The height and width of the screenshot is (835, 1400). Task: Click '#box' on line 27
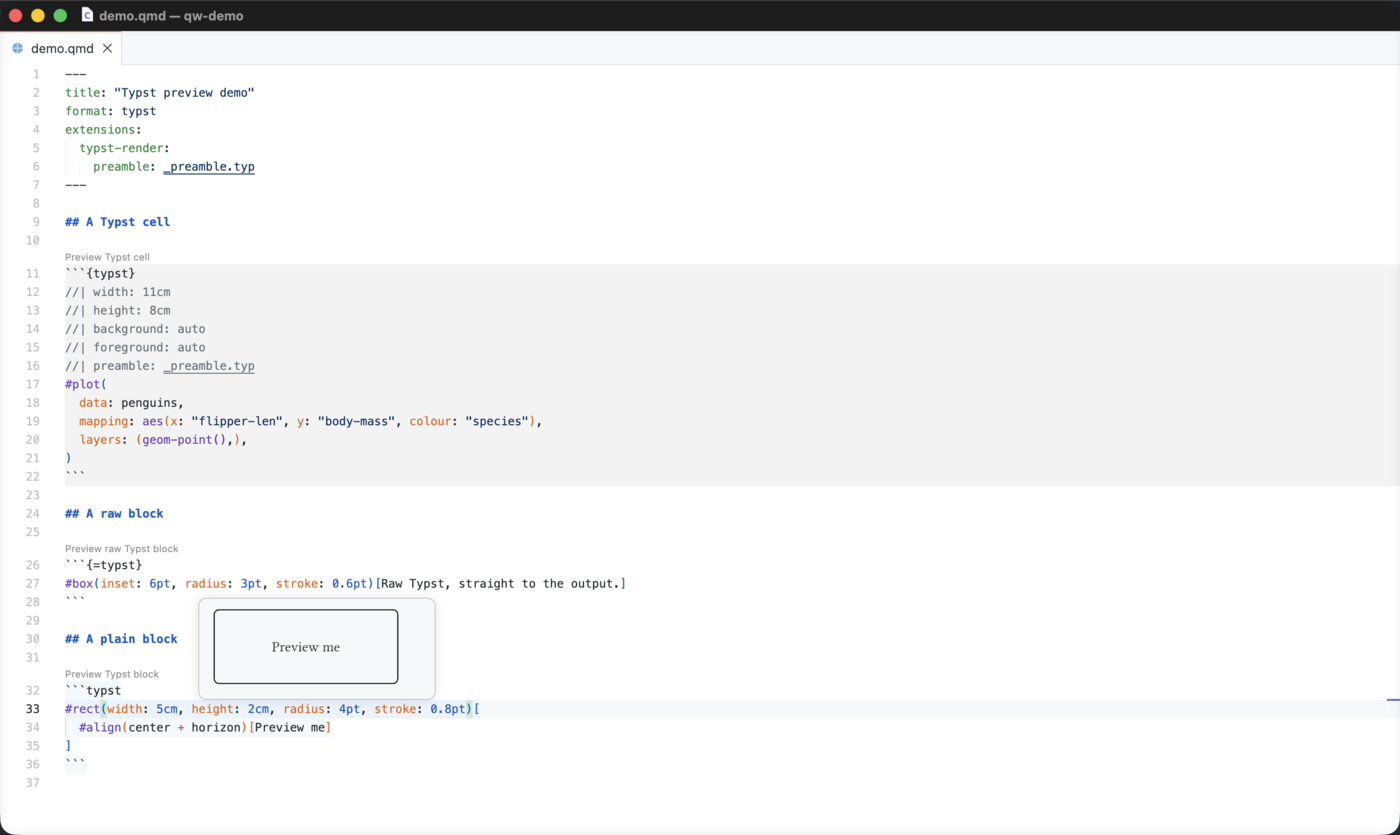point(79,584)
